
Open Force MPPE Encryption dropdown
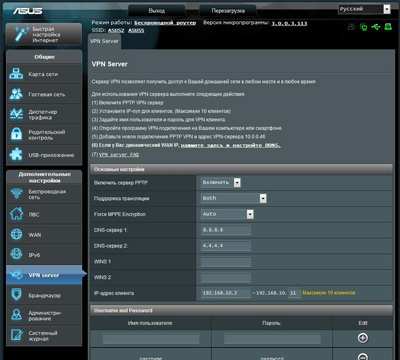[227, 214]
